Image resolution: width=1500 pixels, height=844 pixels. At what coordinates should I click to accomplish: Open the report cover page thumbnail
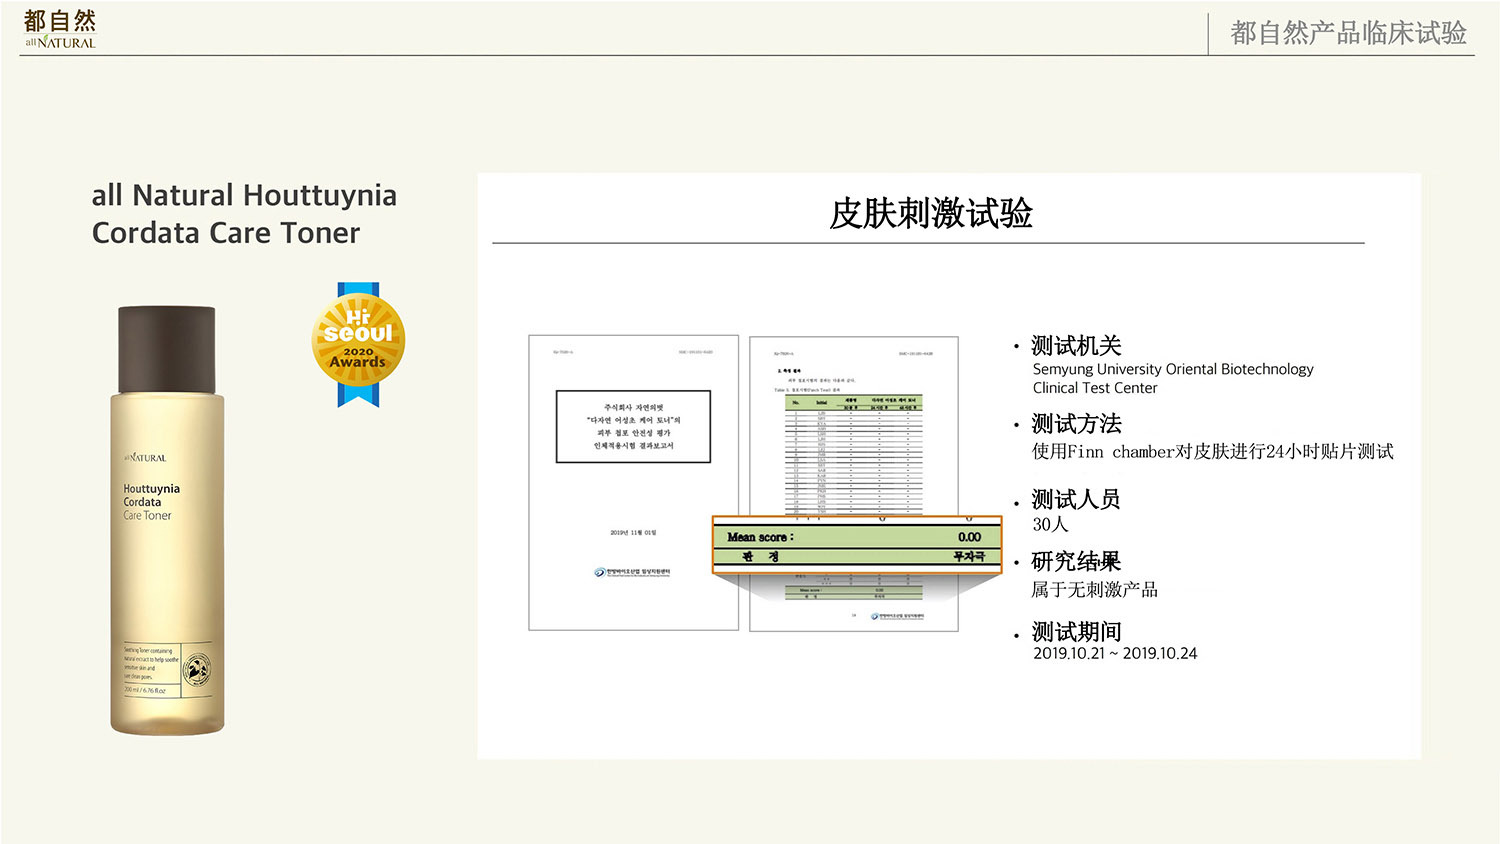(633, 482)
